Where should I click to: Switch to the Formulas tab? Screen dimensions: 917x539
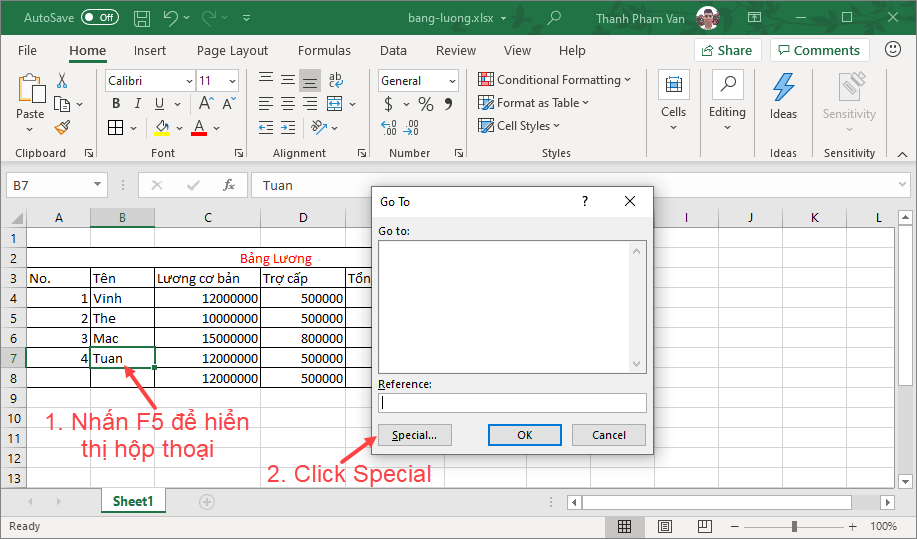point(324,51)
